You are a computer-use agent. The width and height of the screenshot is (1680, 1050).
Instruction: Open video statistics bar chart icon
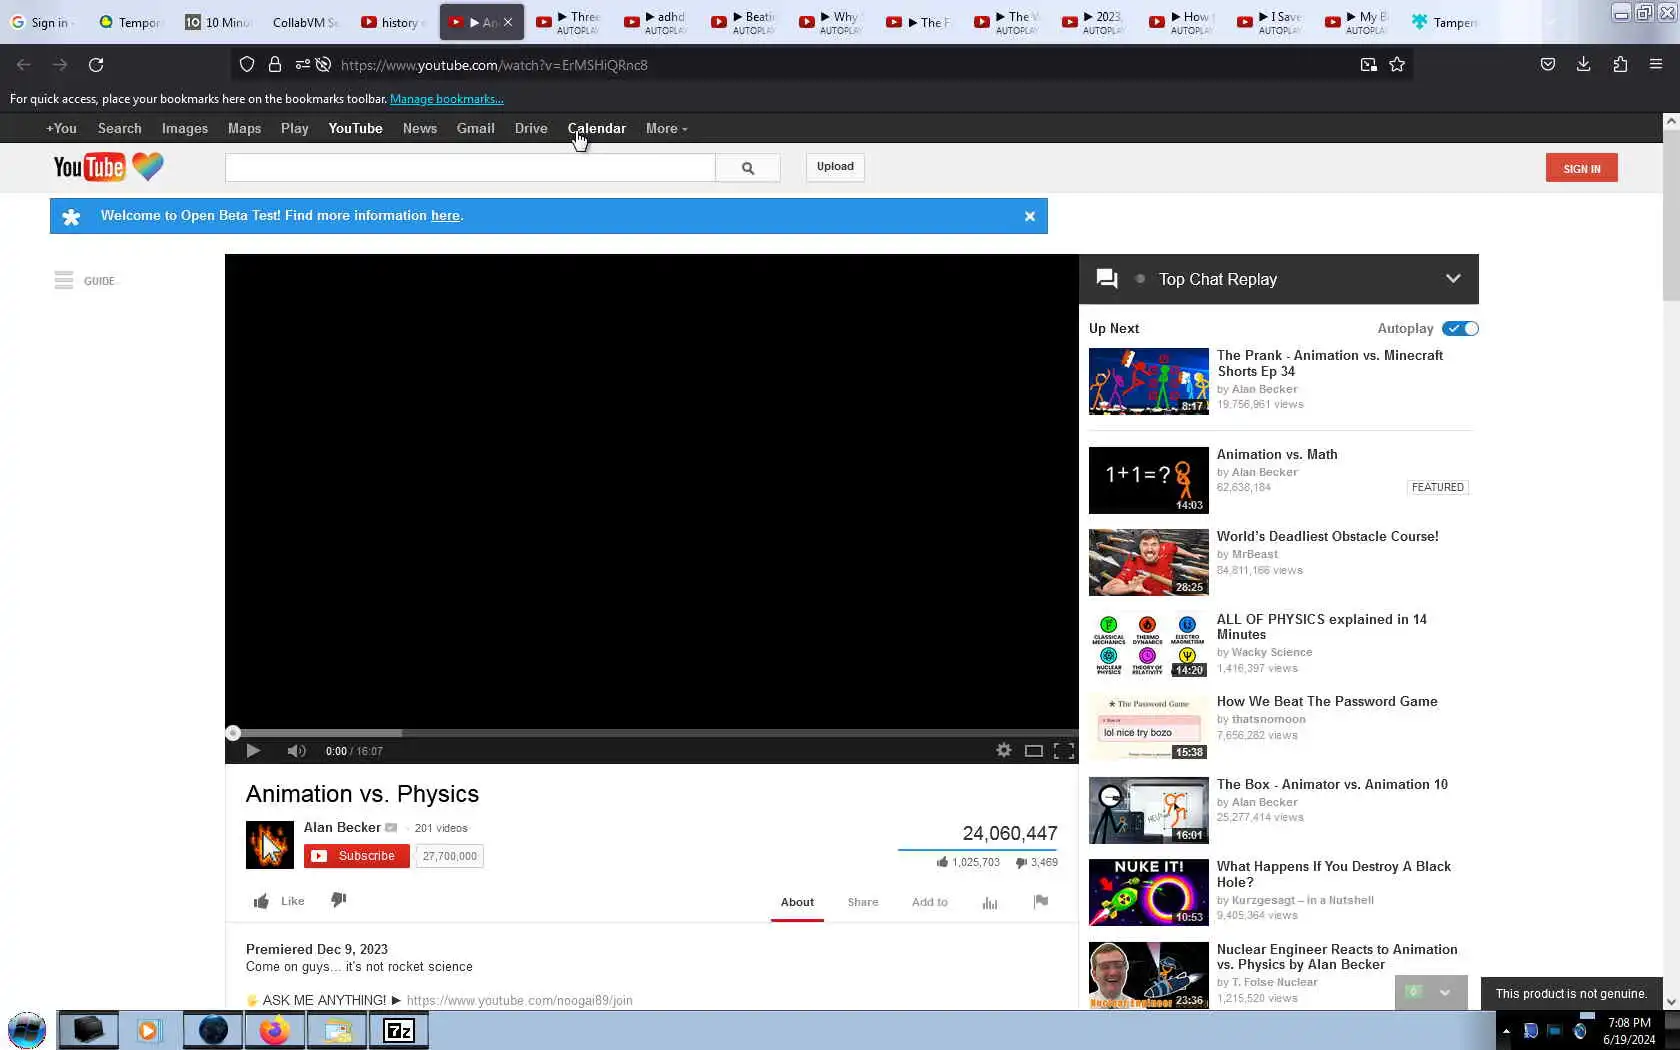[990, 903]
